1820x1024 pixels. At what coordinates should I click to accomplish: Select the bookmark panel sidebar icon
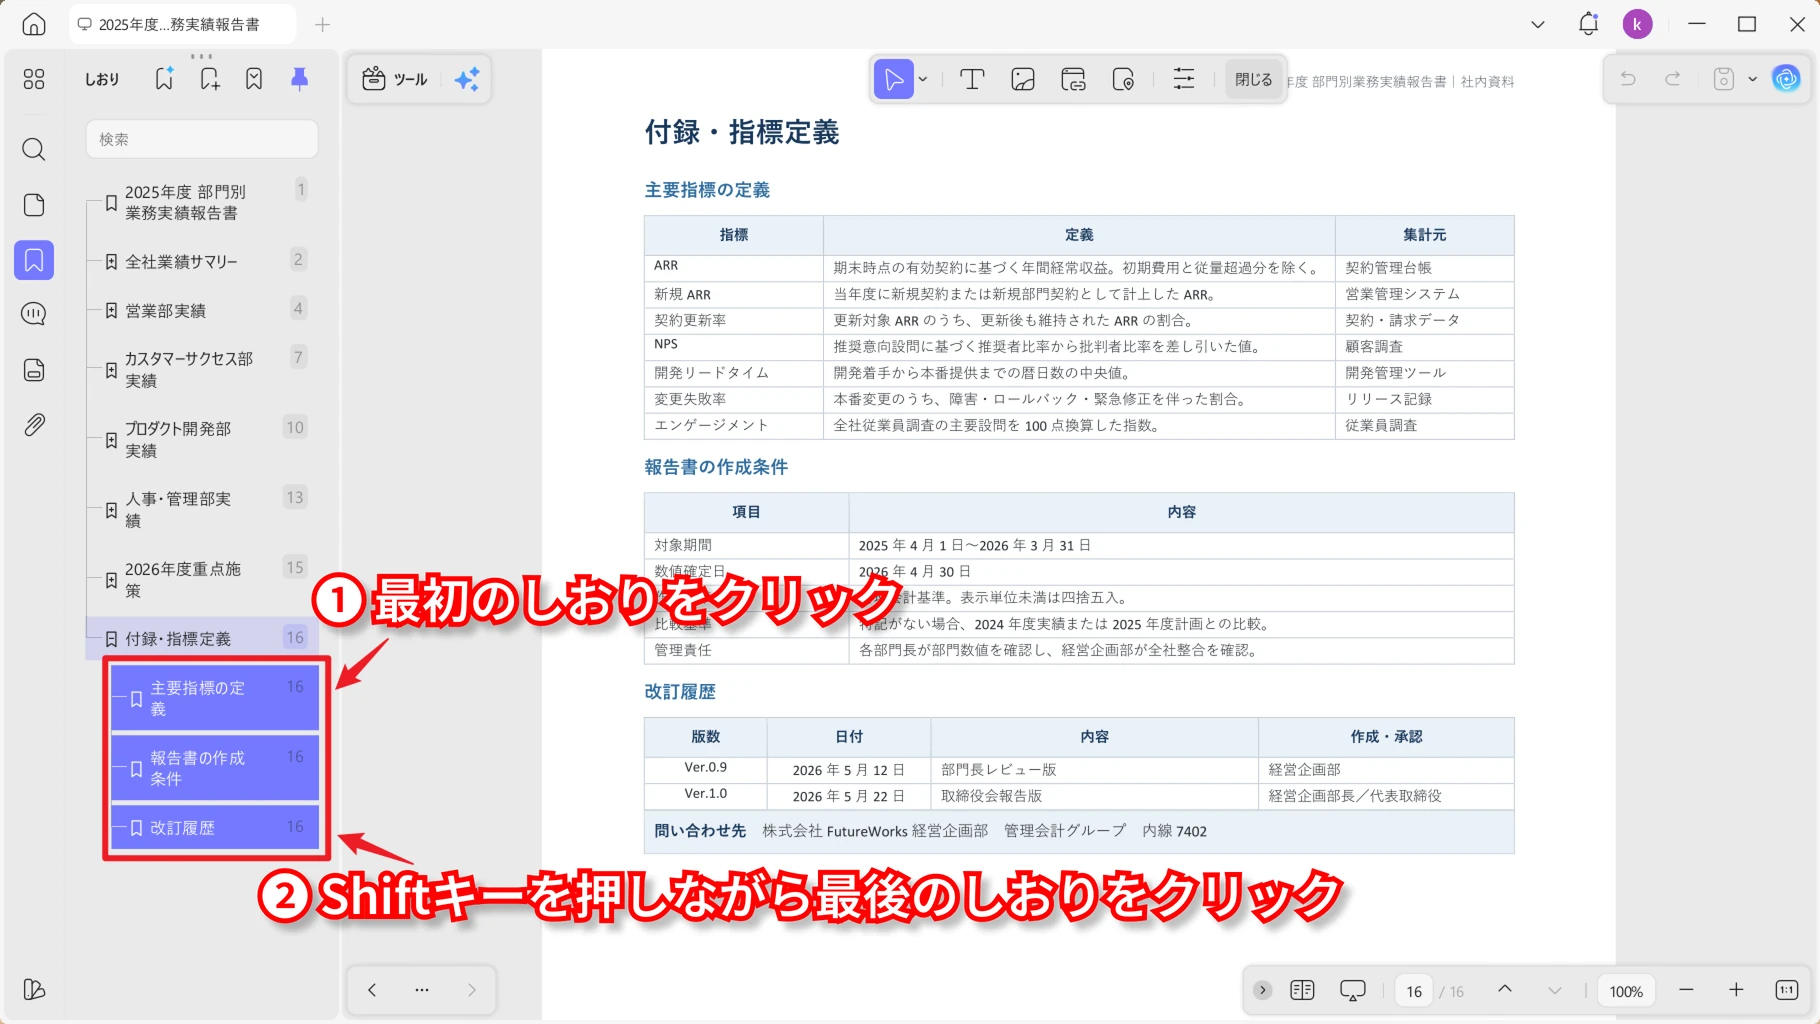pos(34,260)
